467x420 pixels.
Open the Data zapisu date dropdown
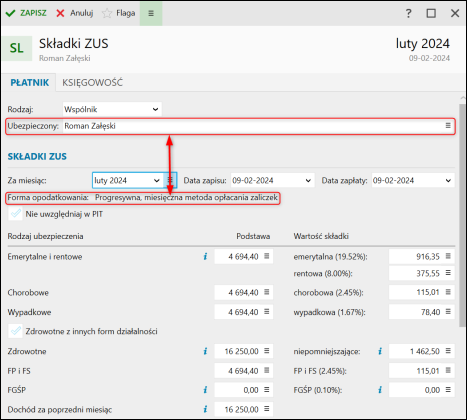(308, 180)
